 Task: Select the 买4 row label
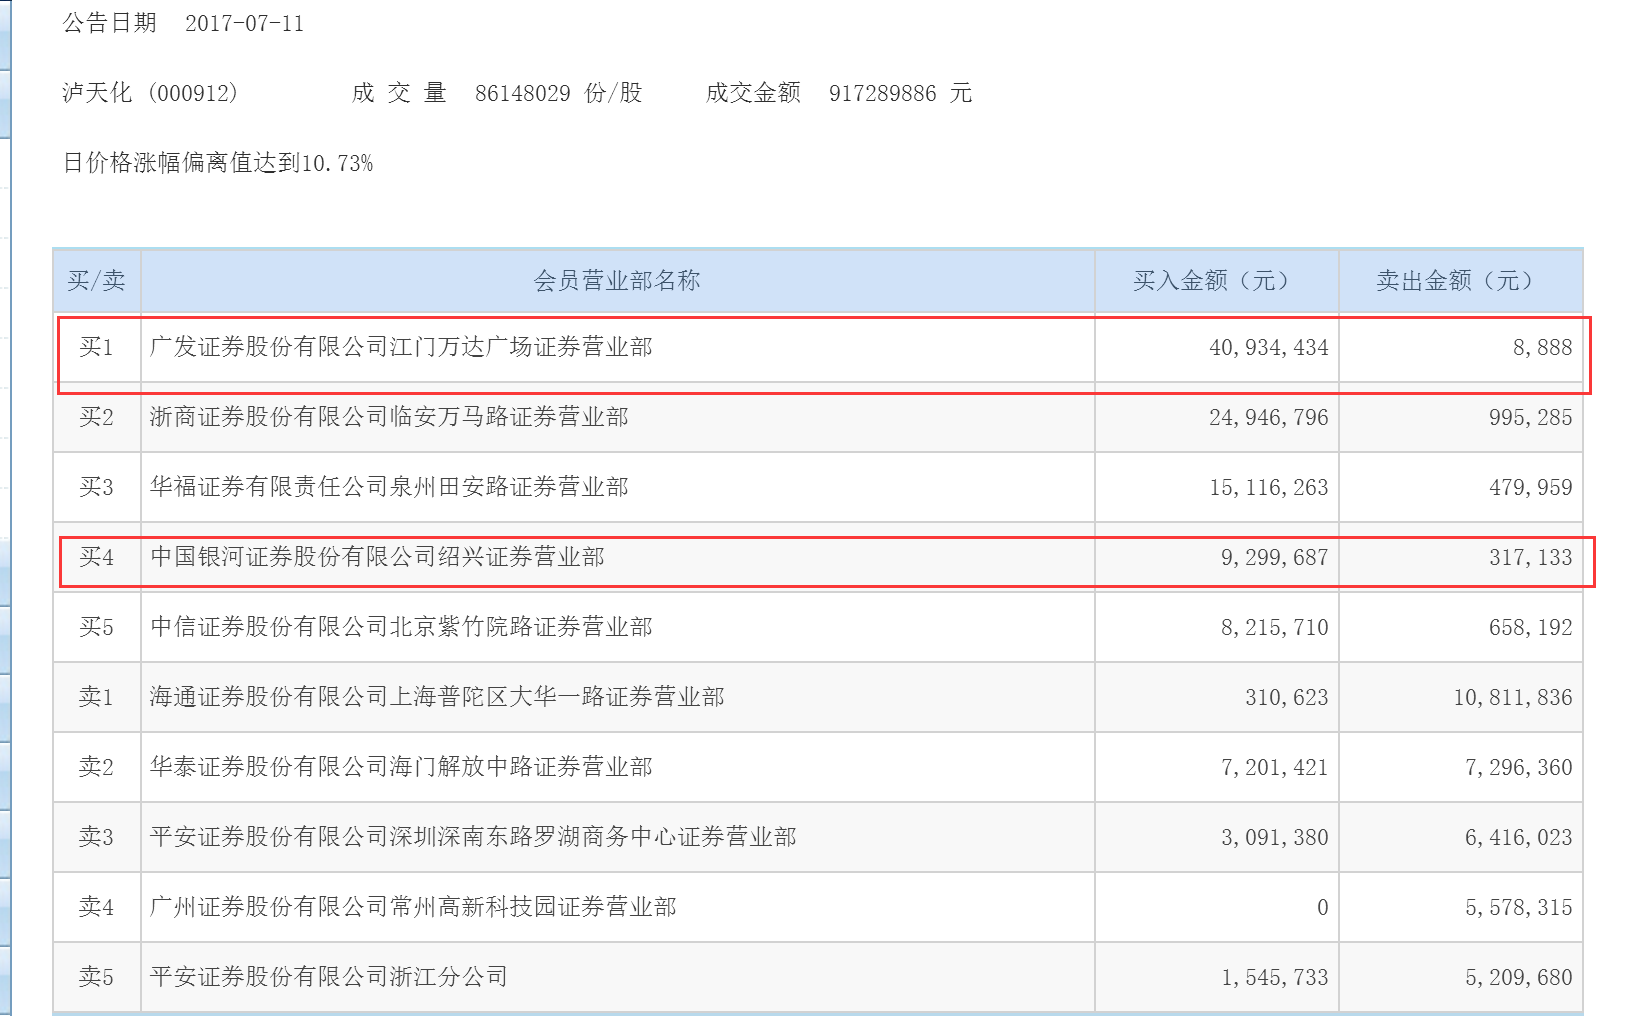click(x=96, y=557)
